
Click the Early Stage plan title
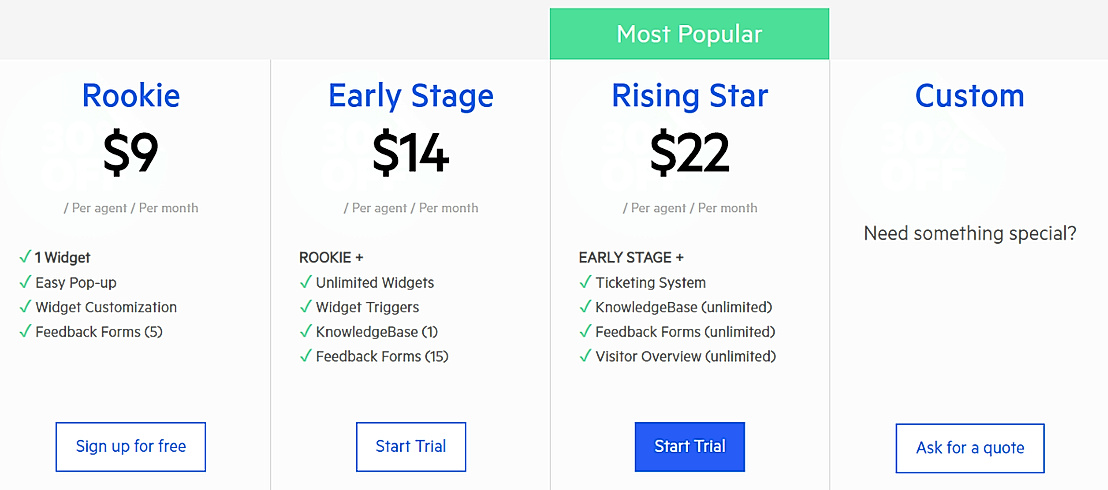point(411,96)
